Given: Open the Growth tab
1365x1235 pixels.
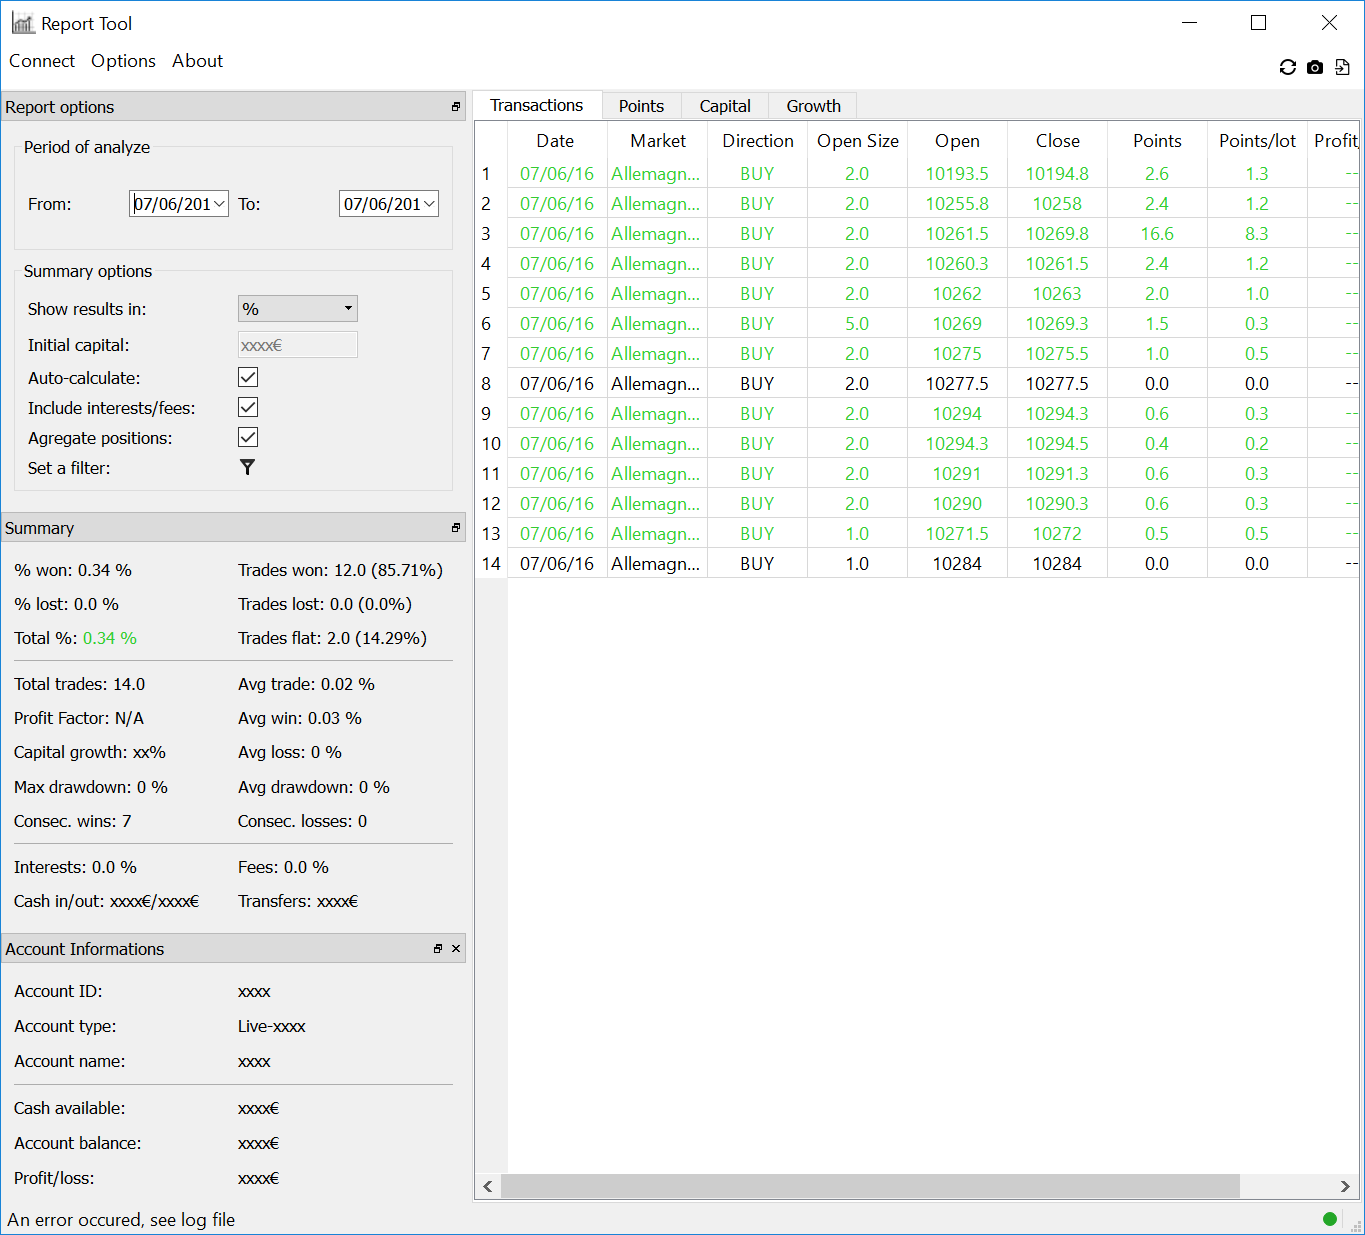Looking at the screenshot, I should (x=813, y=106).
